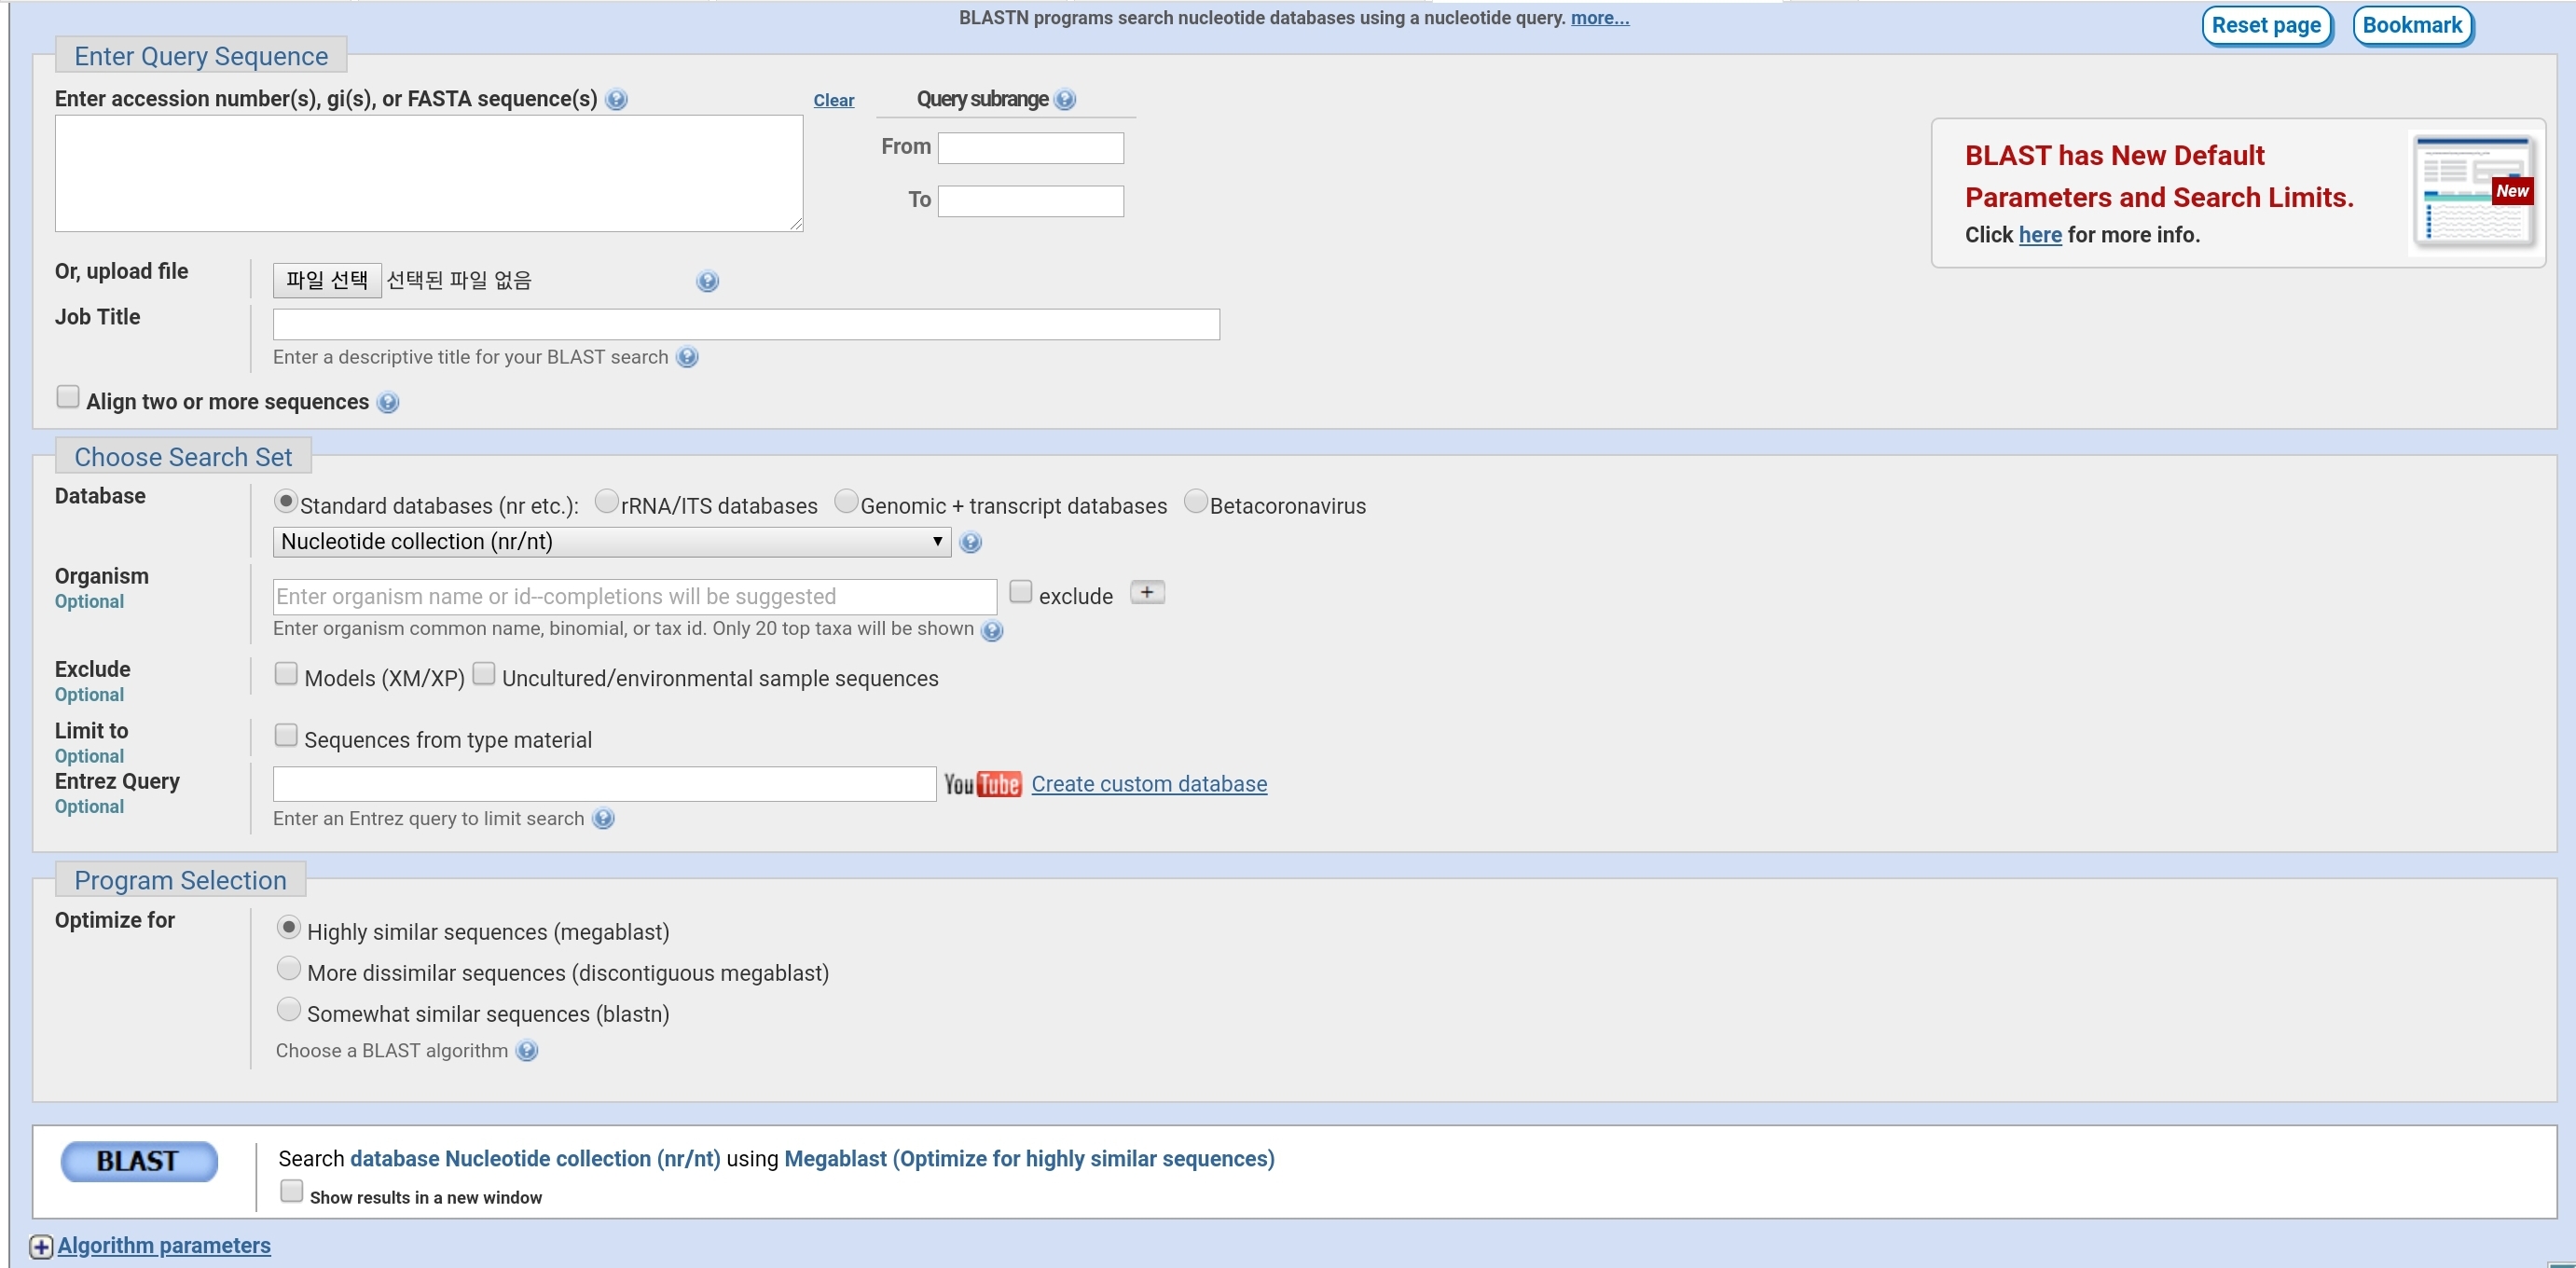
Task: Click help icon beside Align two sequences
Action: (x=388, y=402)
